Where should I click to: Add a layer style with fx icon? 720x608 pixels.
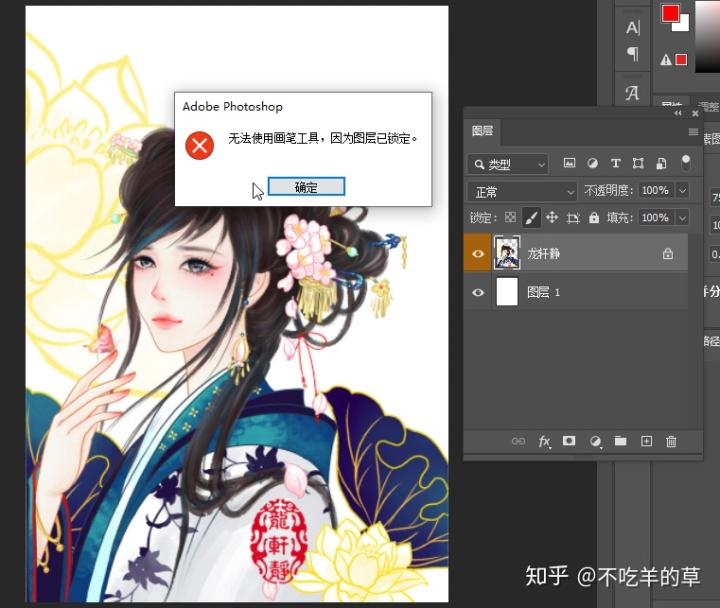pyautogui.click(x=544, y=441)
